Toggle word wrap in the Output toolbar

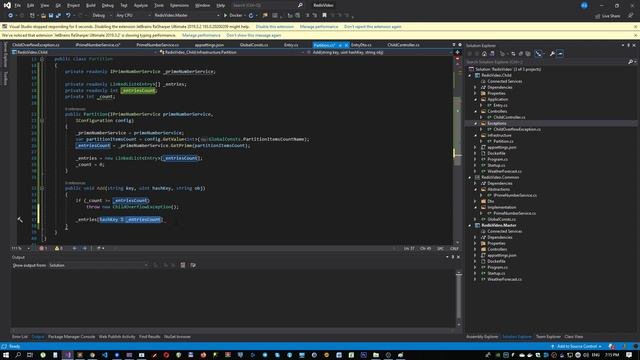193,265
